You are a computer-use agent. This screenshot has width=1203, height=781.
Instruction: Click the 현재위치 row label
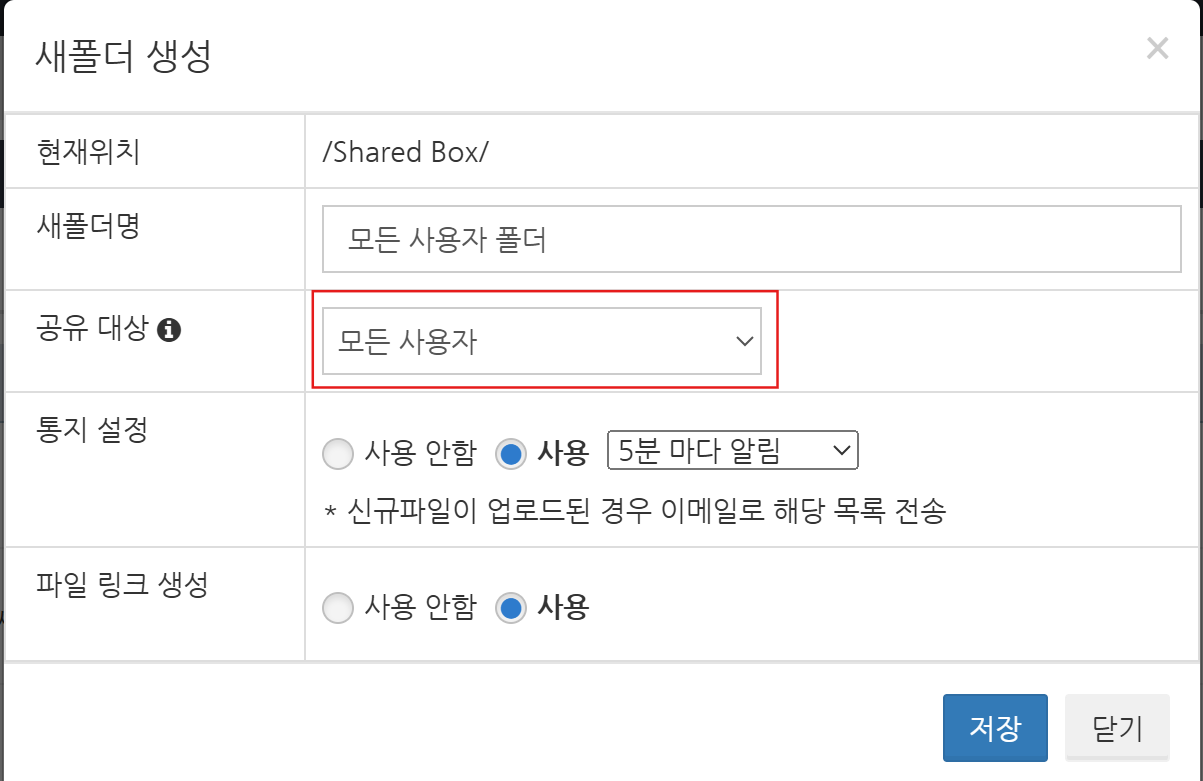[88, 152]
